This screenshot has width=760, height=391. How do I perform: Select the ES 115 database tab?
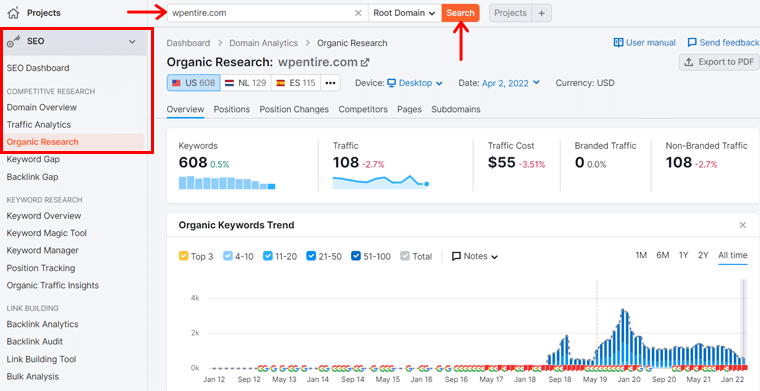tap(296, 83)
